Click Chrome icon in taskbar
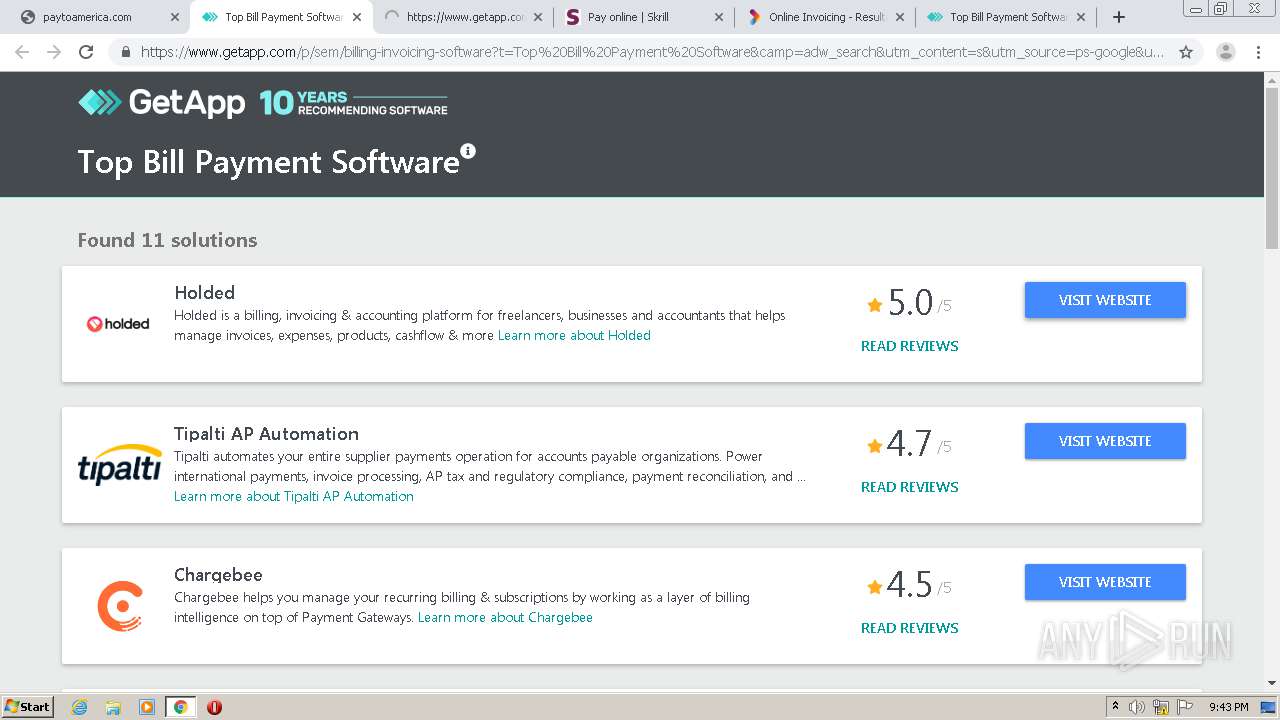 180,707
